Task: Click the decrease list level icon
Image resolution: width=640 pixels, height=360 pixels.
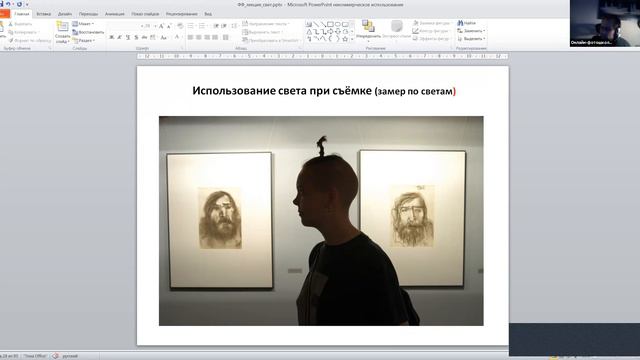Action: (216, 26)
